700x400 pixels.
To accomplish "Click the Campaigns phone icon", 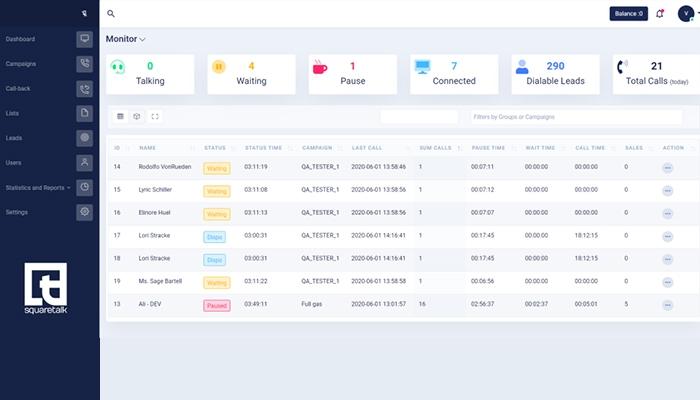I will [84, 64].
